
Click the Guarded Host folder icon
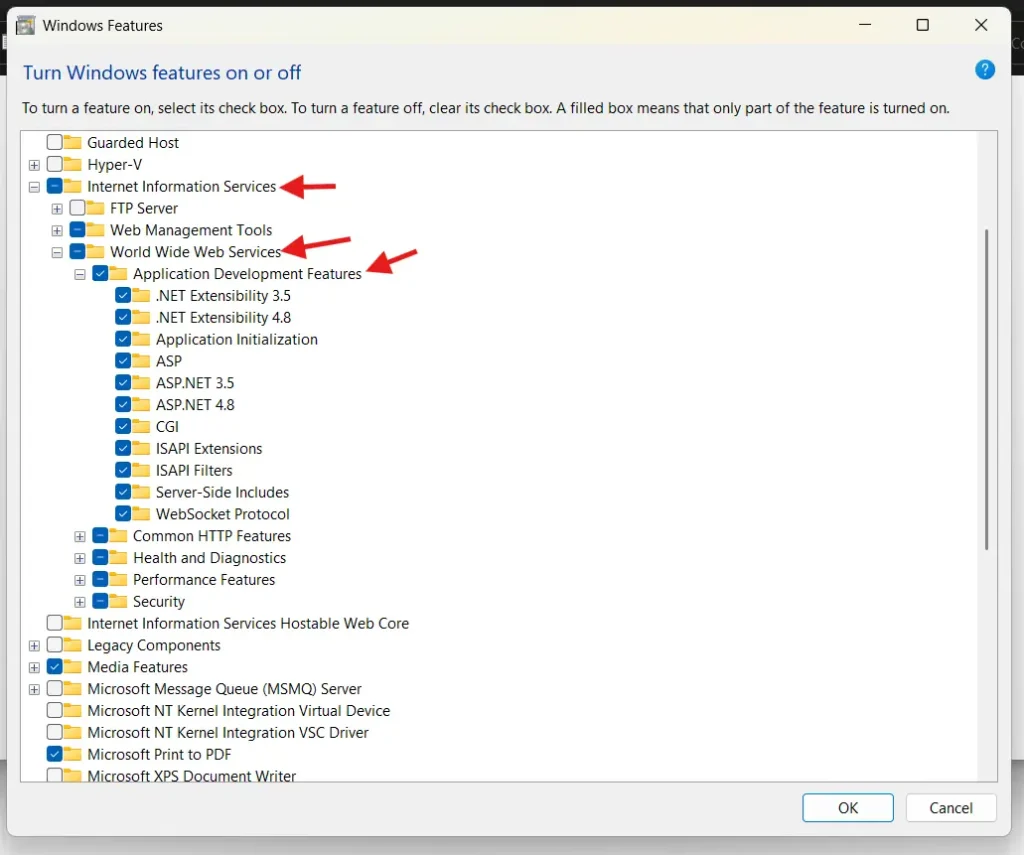pyautogui.click(x=72, y=142)
